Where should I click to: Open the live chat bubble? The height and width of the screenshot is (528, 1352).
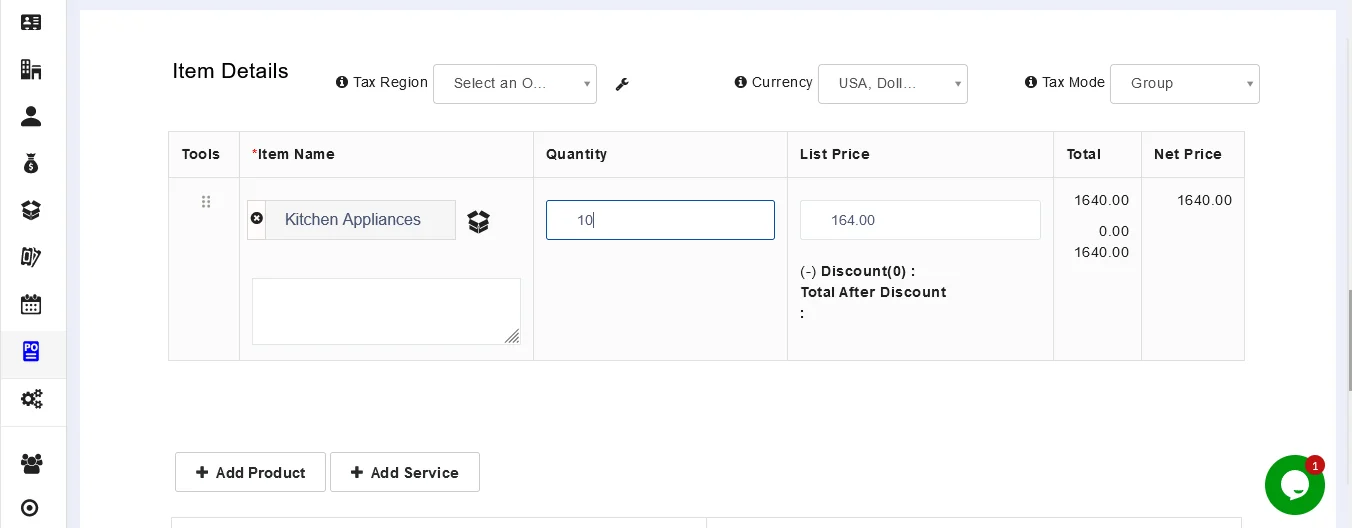(1294, 485)
